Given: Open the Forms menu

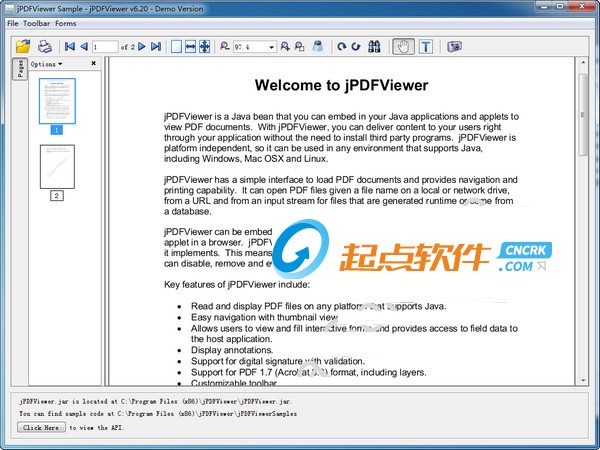Looking at the screenshot, I should click(65, 23).
